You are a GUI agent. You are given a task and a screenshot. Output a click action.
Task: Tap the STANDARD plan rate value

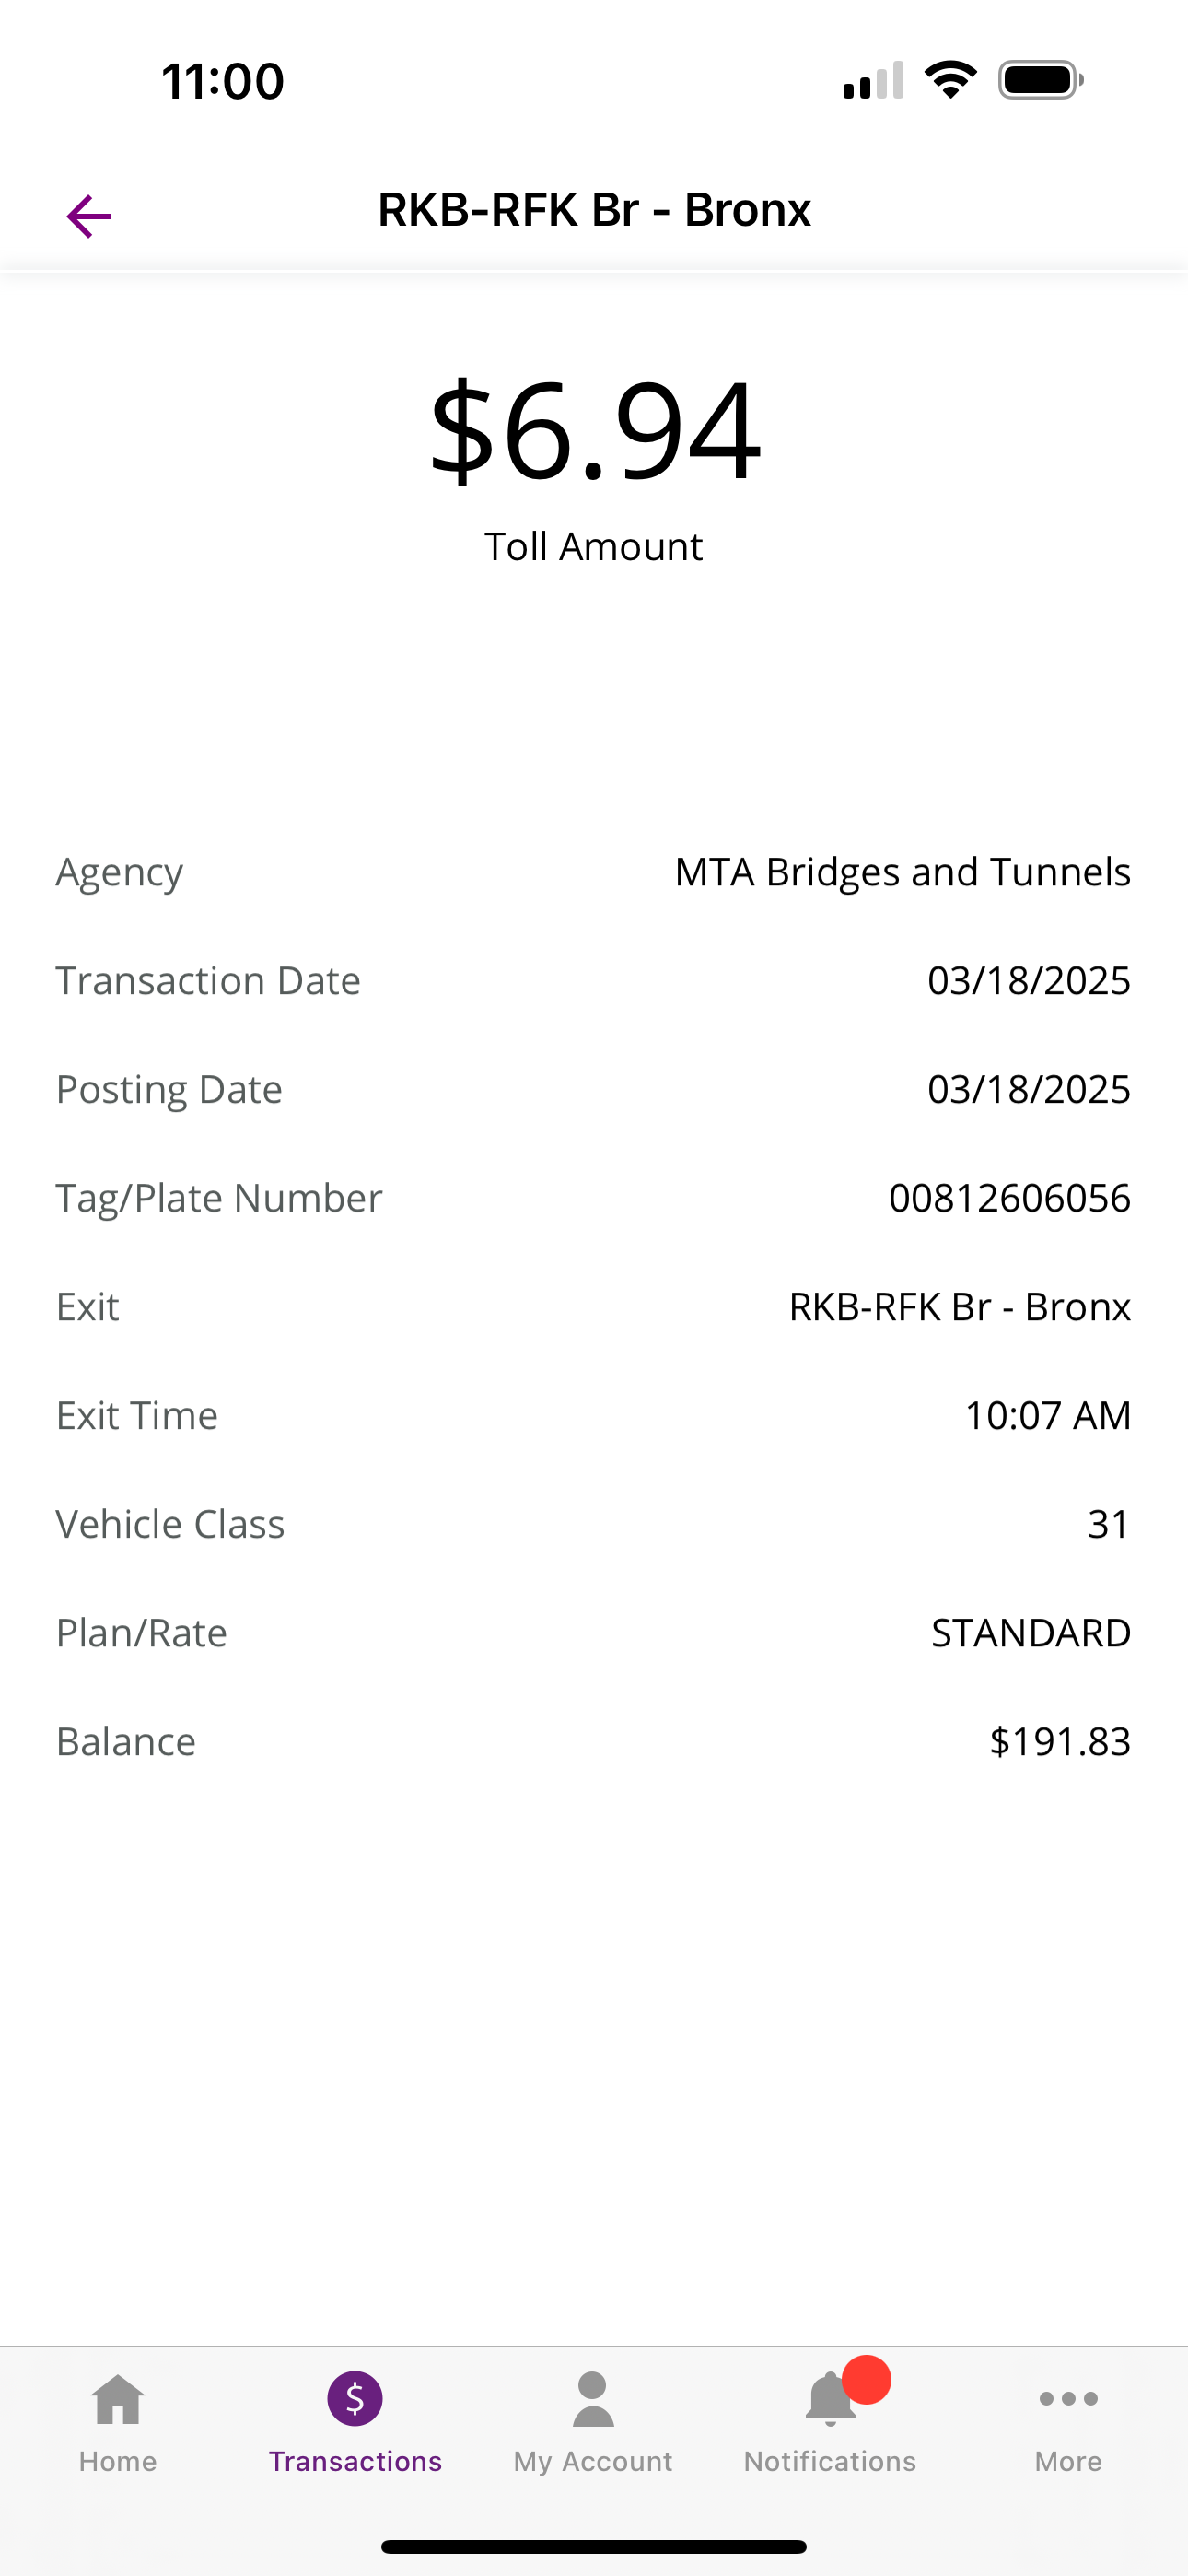pyautogui.click(x=1031, y=1632)
